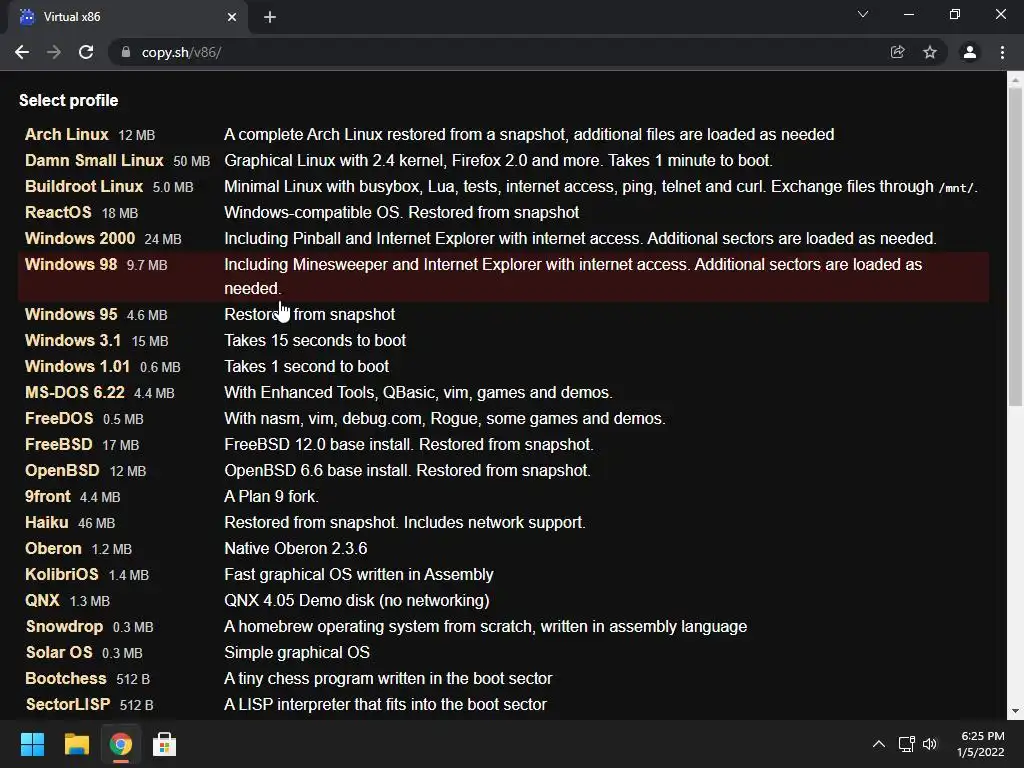Open the Windows Start menu
Viewport: 1024px width, 768px height.
(32, 744)
